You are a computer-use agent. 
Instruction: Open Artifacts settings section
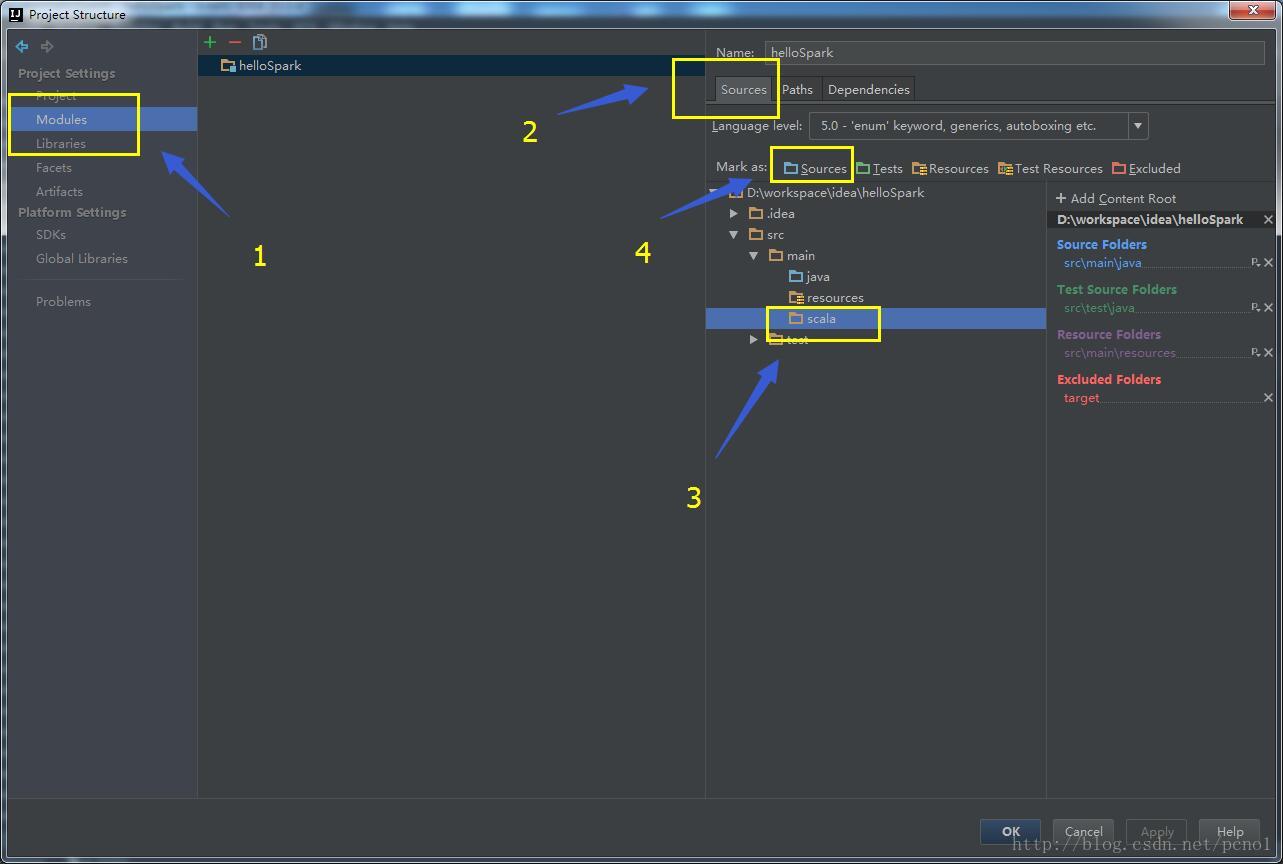coord(59,191)
